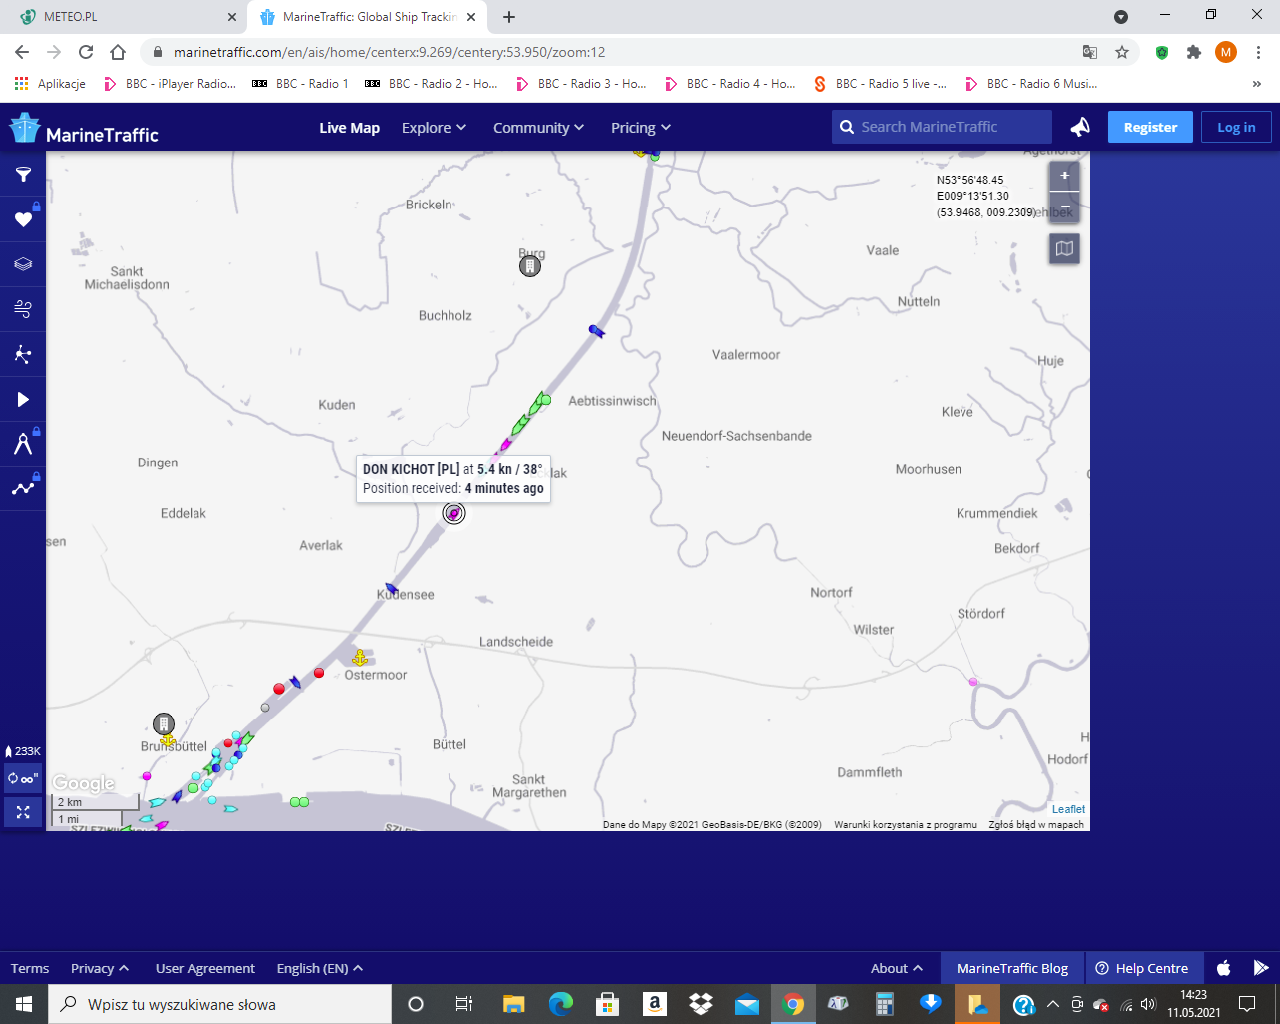Click the Register button
The height and width of the screenshot is (1024, 1280).
(1150, 127)
